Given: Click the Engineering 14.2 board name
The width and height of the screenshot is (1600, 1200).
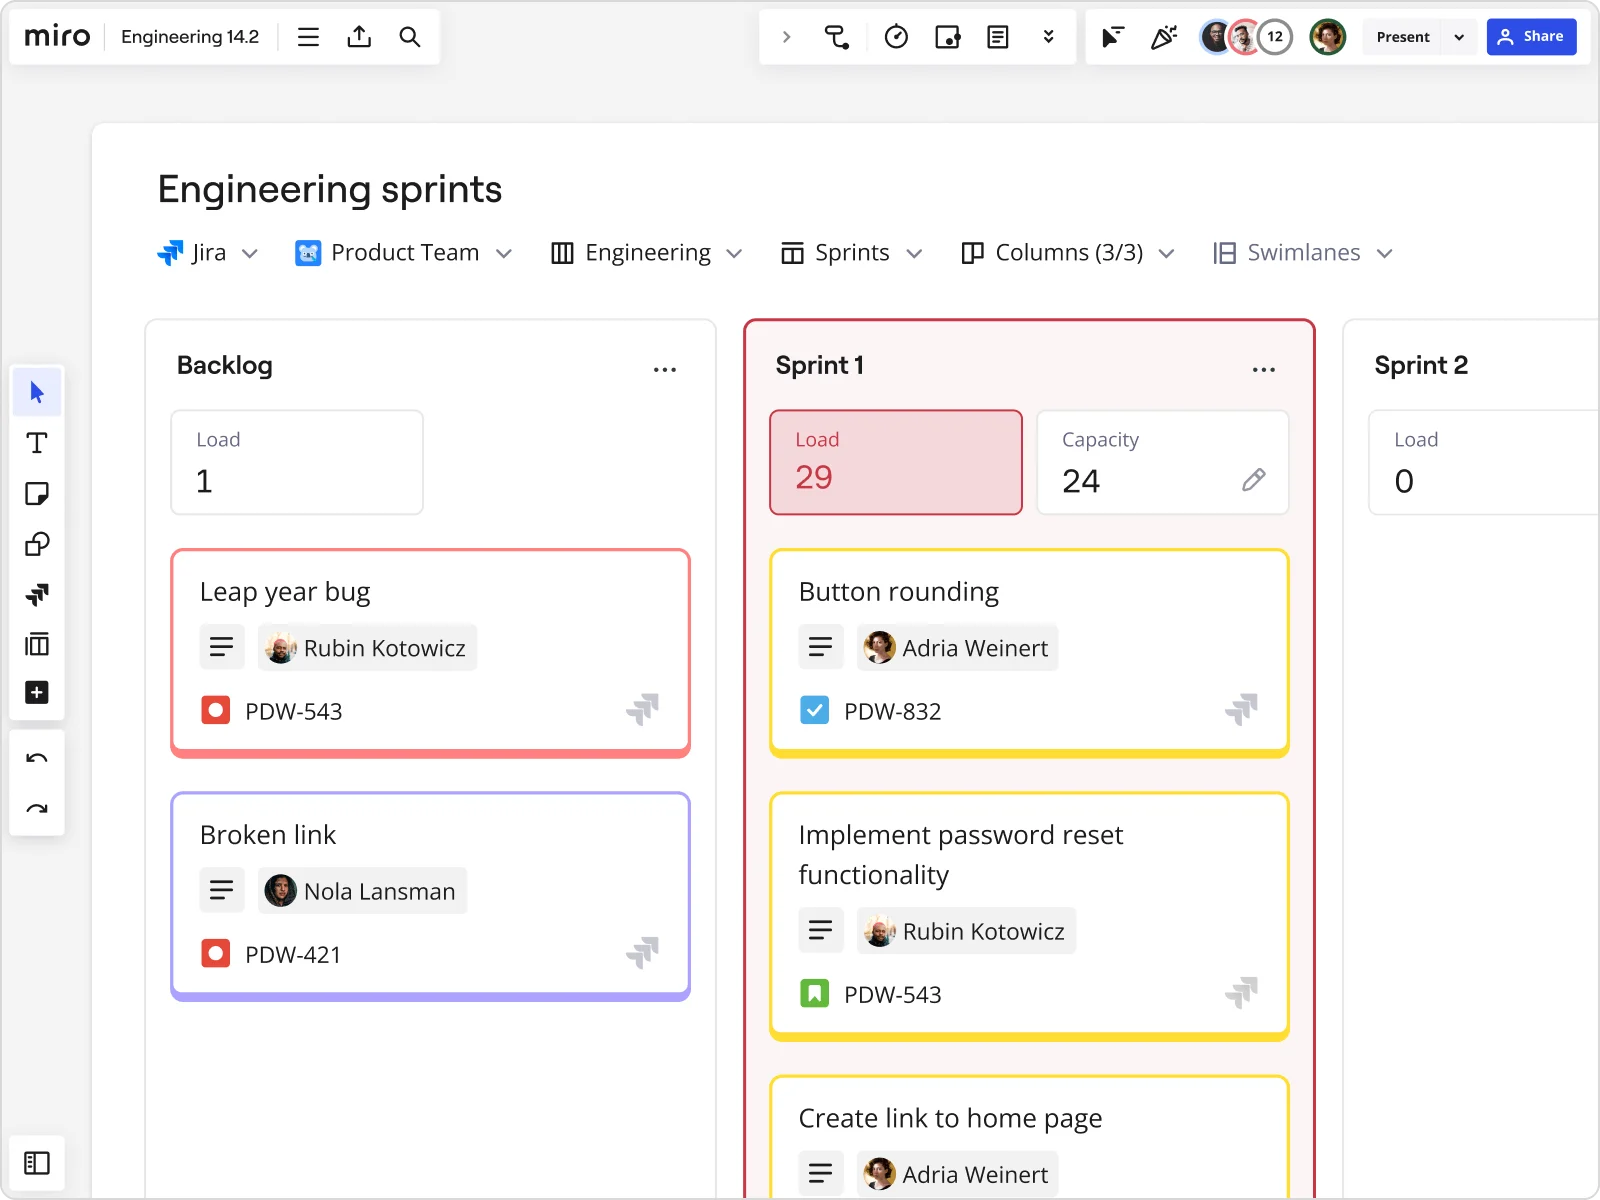Looking at the screenshot, I should coord(190,37).
